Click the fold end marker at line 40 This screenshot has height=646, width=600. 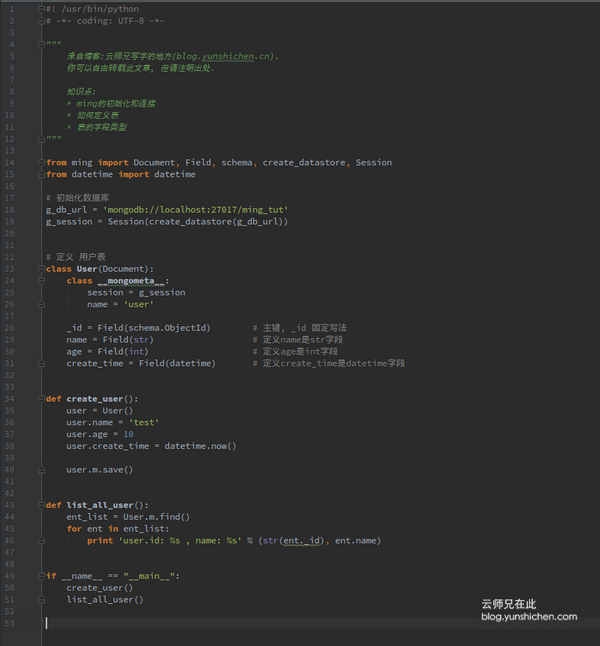(x=43, y=469)
